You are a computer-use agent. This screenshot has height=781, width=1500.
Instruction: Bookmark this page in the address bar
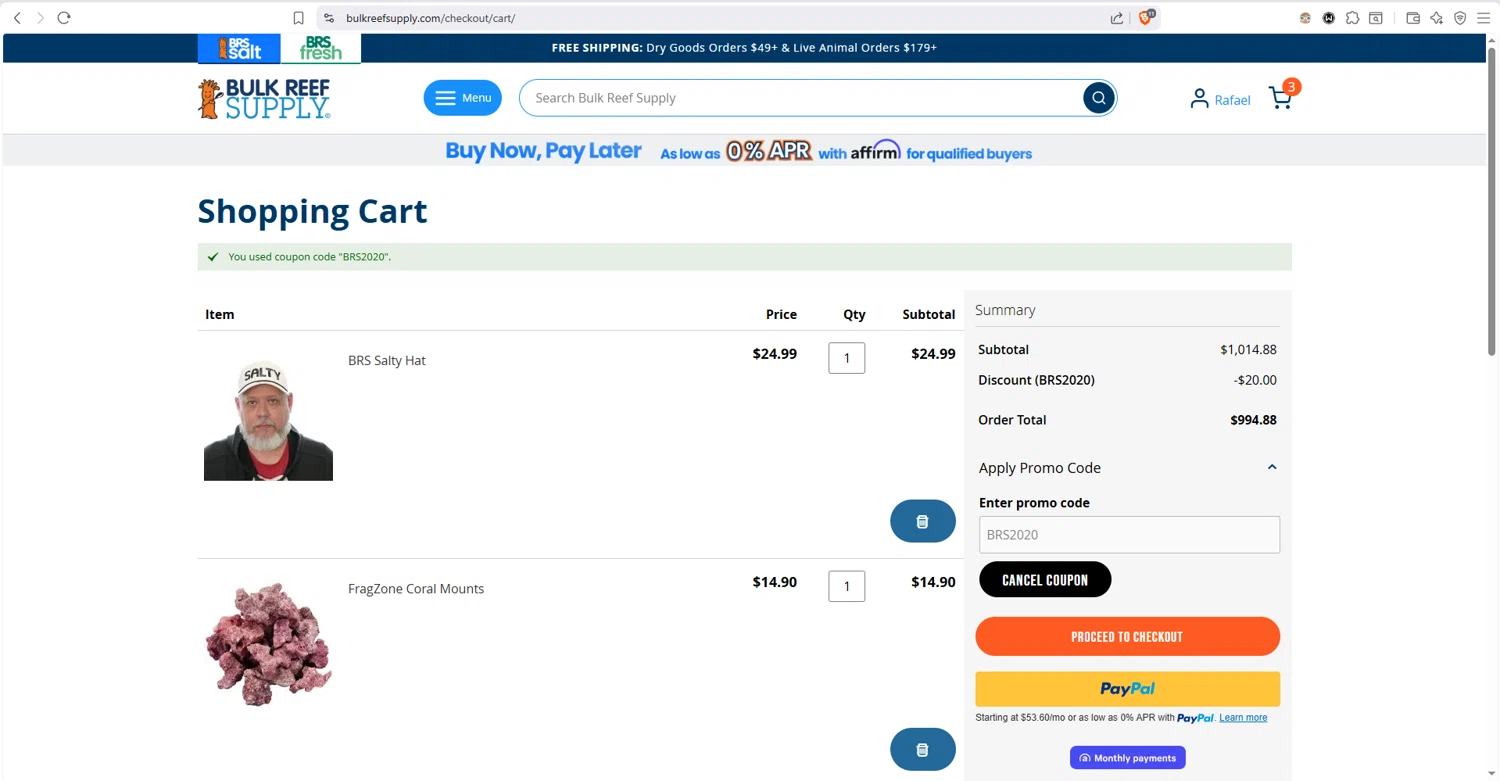[298, 18]
